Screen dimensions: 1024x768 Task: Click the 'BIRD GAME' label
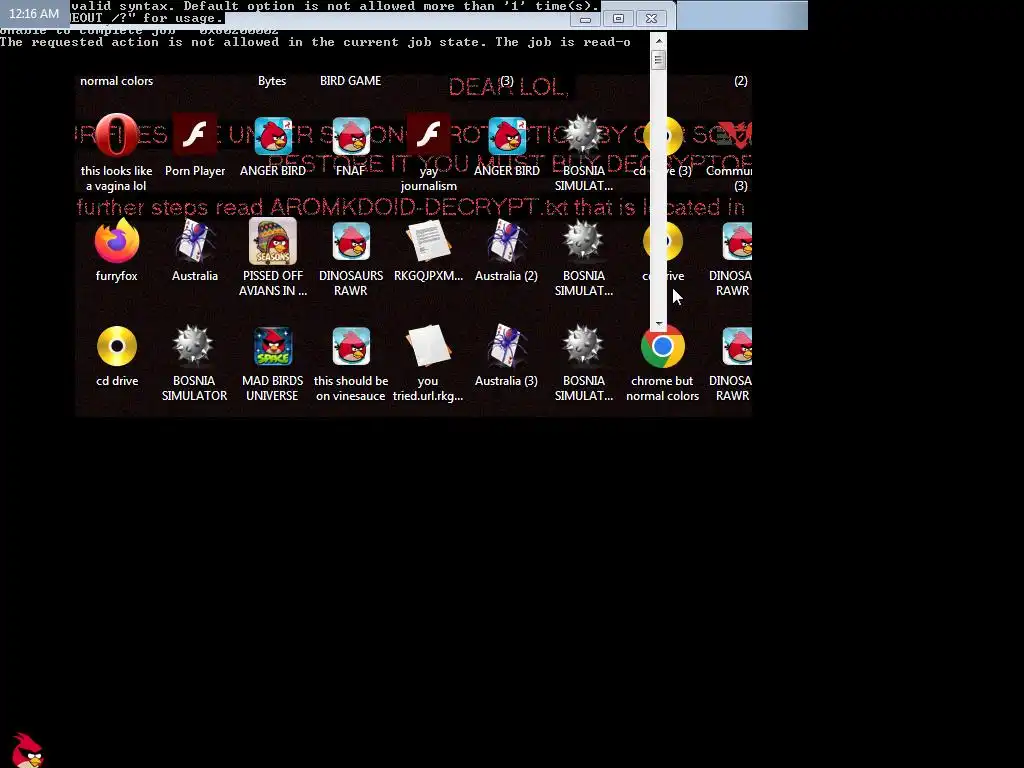coord(350,81)
